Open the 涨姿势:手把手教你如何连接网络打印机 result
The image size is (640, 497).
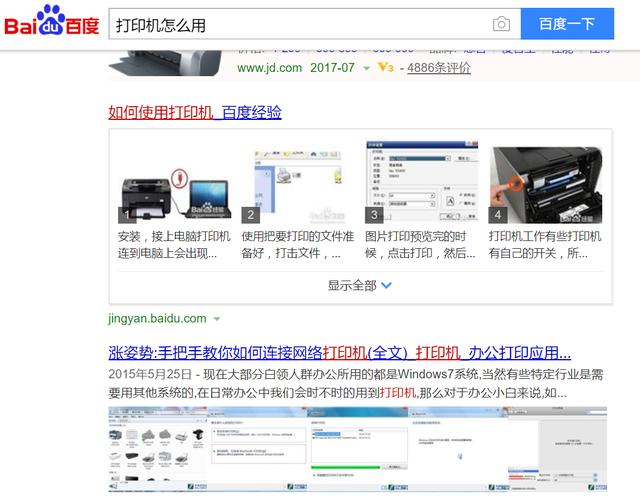340,353
